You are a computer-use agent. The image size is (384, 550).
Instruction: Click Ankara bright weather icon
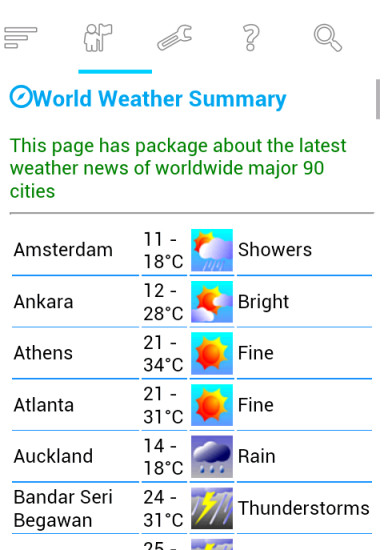click(212, 302)
